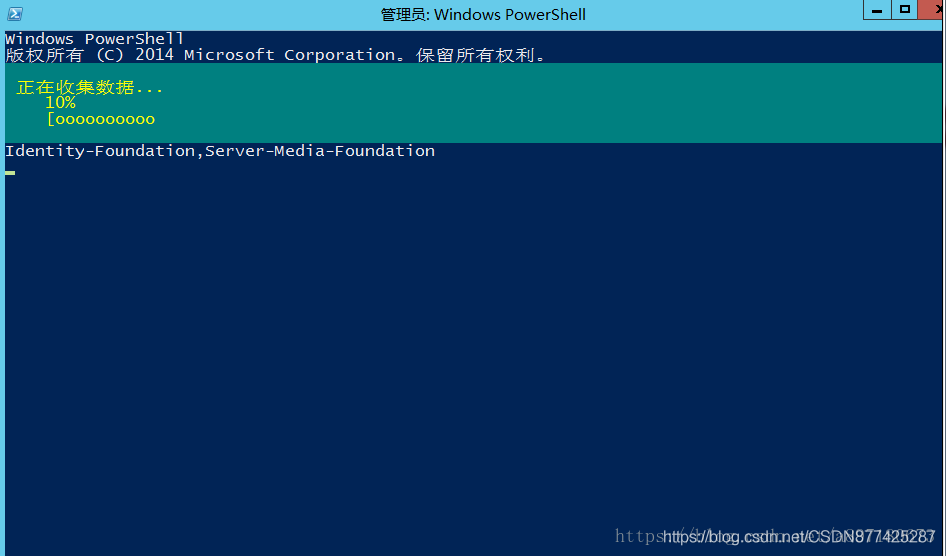
Task: Click the [oooooooooo progress bar
Action: (101, 119)
